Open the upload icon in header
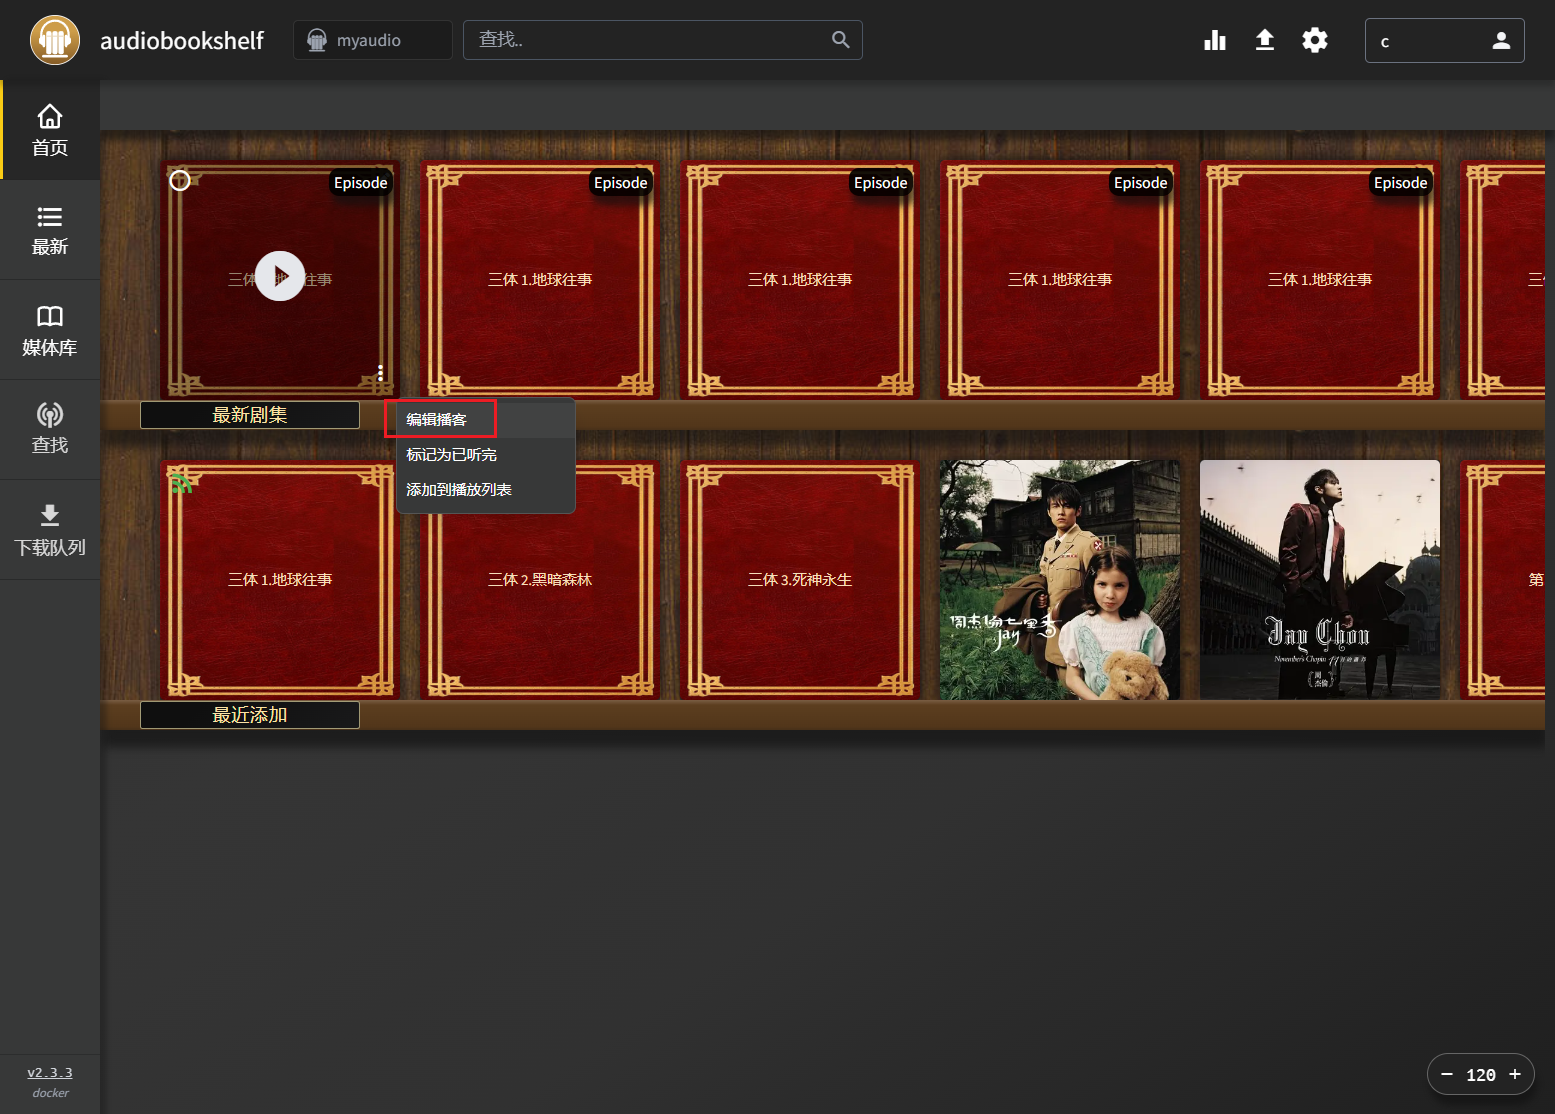The width and height of the screenshot is (1555, 1114). tap(1265, 40)
